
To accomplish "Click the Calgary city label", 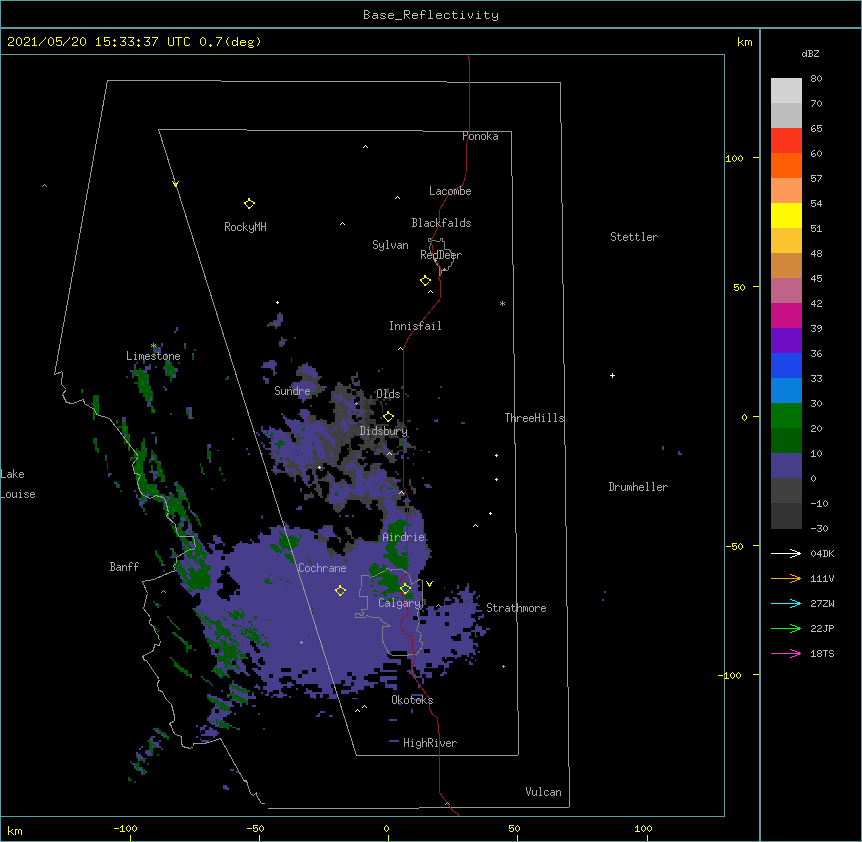I will pyautogui.click(x=399, y=603).
